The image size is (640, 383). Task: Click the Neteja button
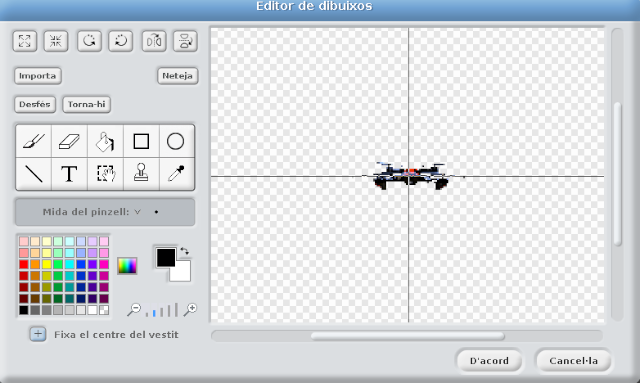pos(178,76)
